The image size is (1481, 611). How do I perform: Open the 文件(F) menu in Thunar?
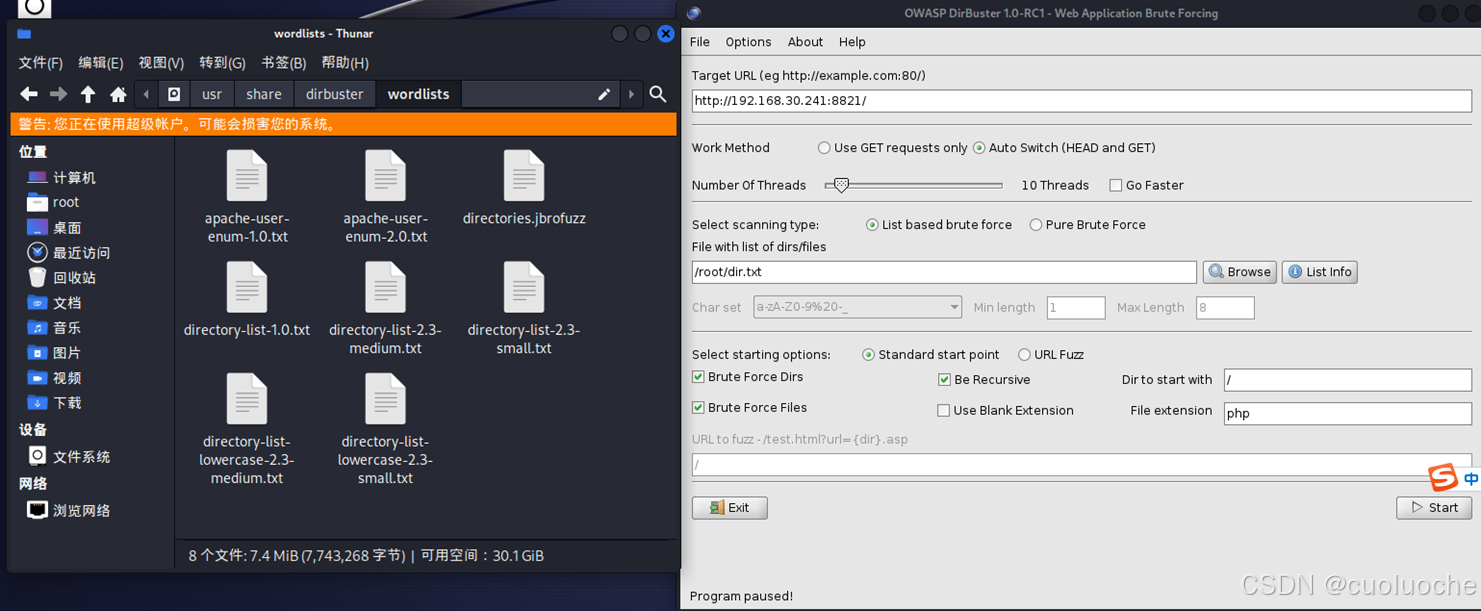pyautogui.click(x=40, y=62)
